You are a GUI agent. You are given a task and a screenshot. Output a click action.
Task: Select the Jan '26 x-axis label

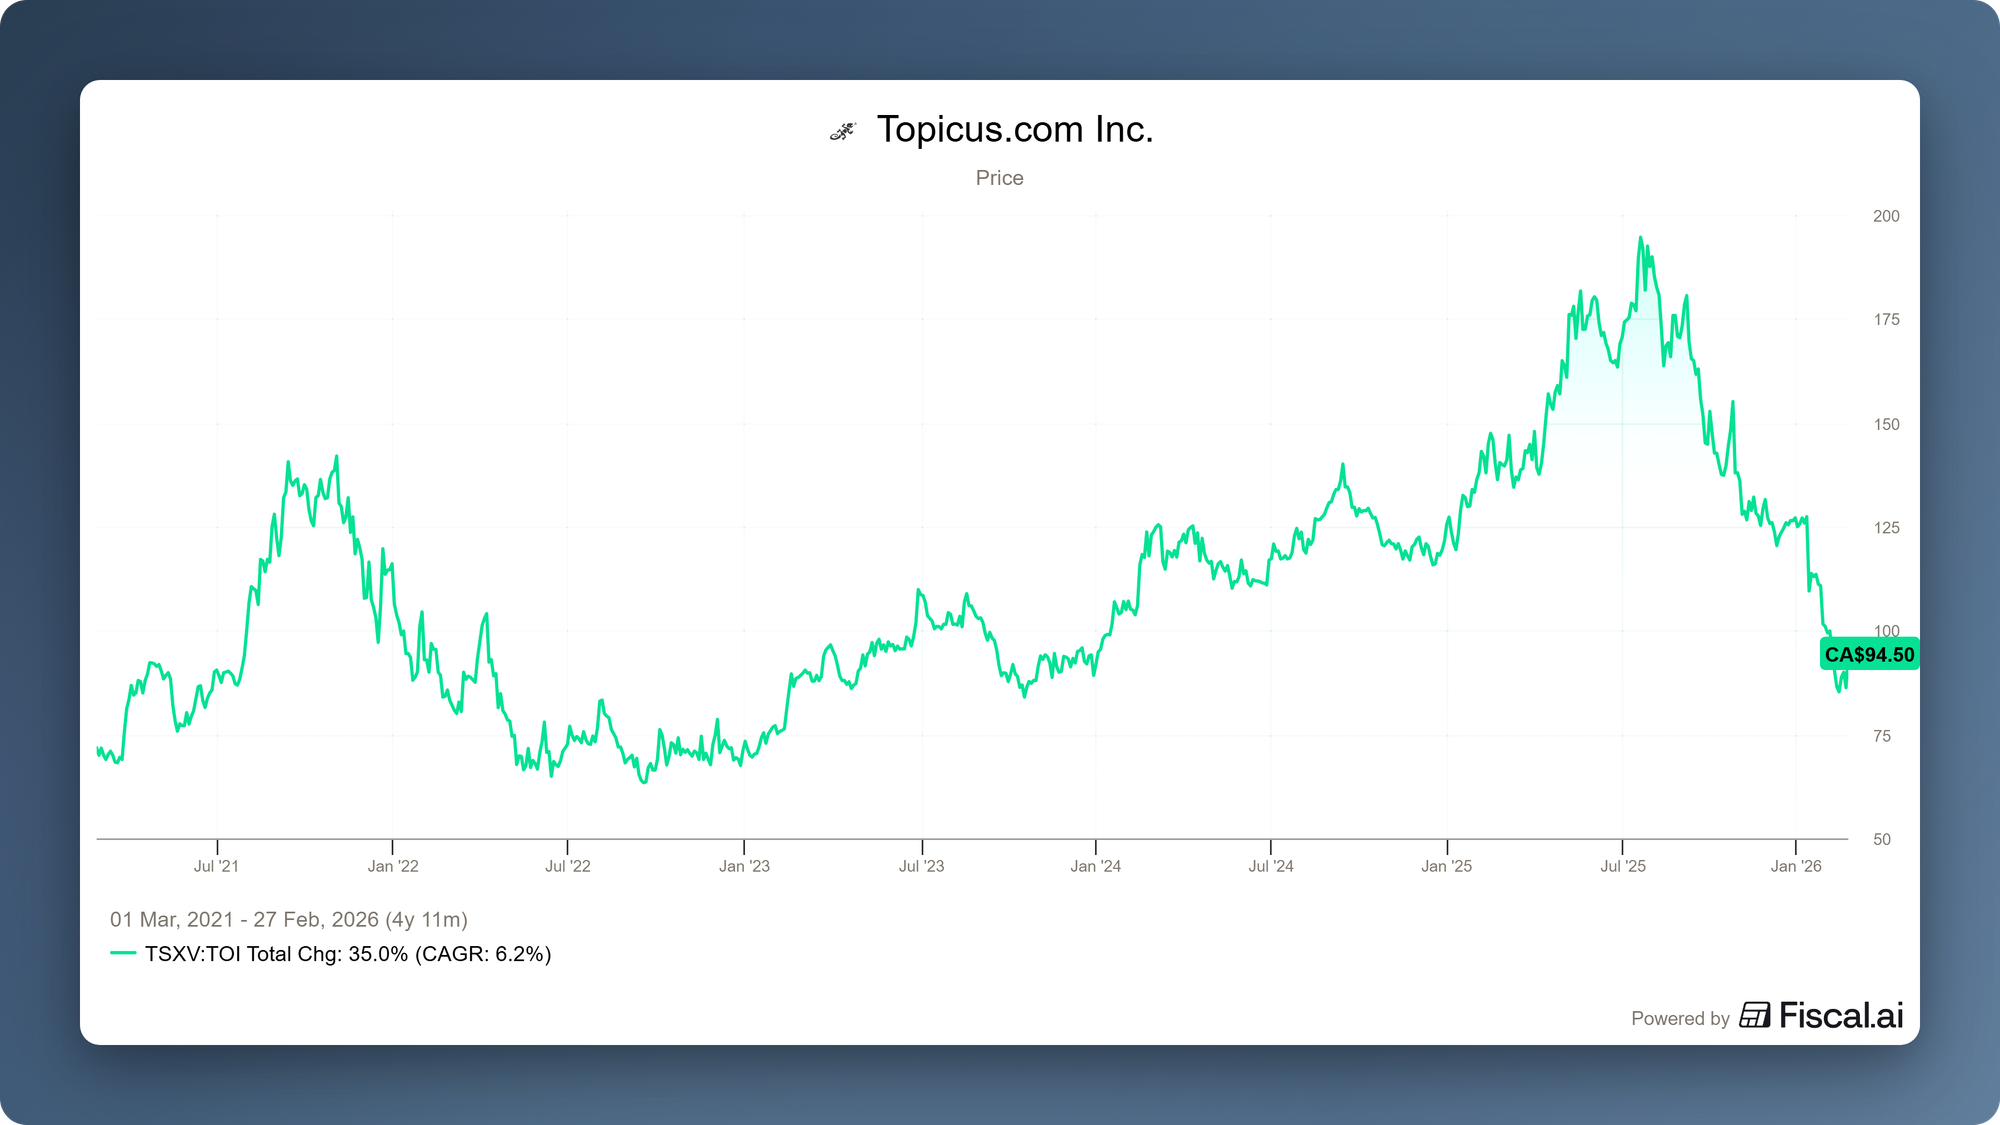(1796, 866)
